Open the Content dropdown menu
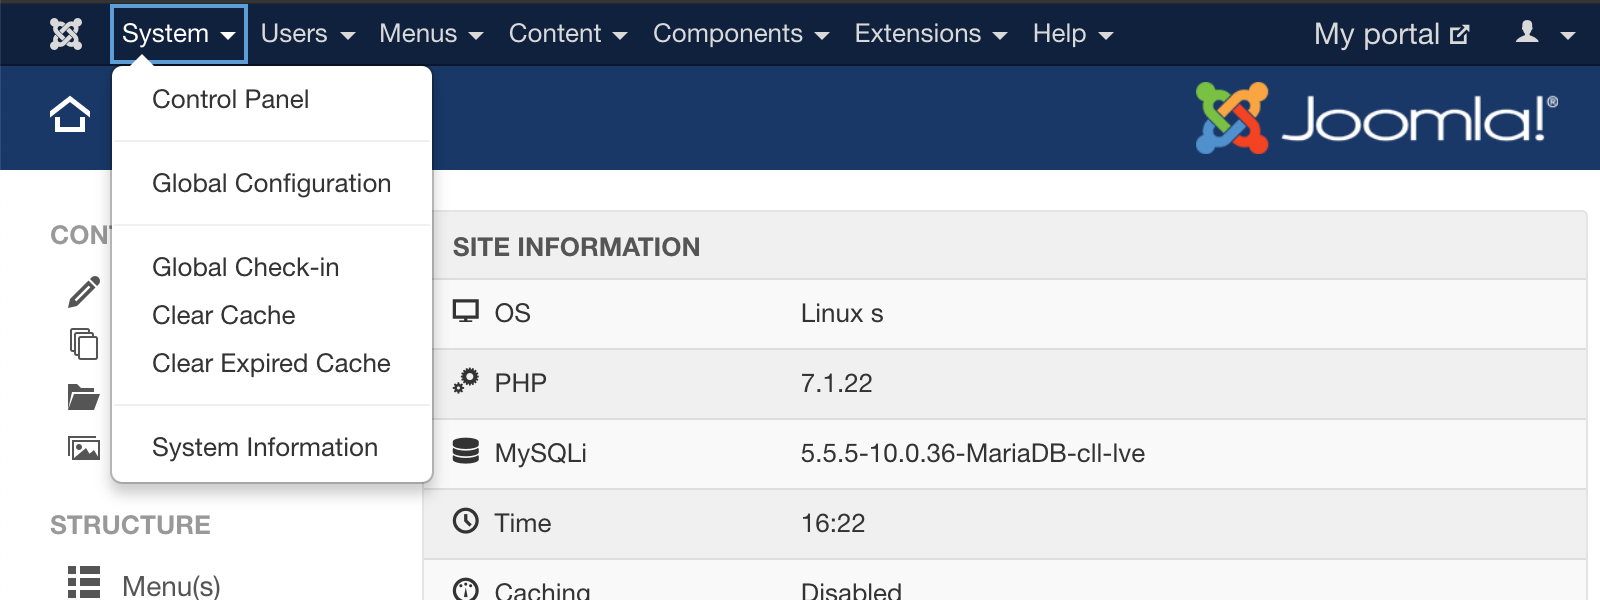This screenshot has width=1600, height=600. tap(567, 34)
